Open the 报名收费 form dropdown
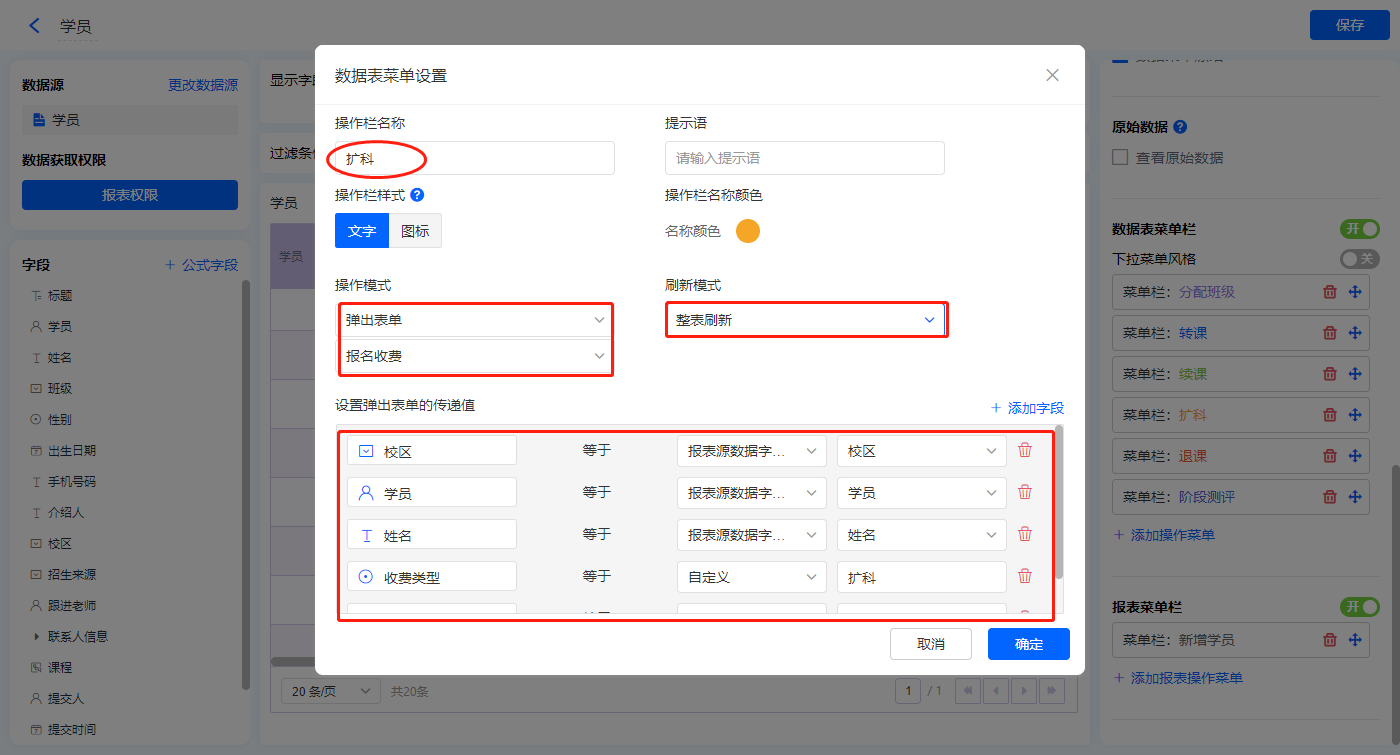 (x=475, y=356)
